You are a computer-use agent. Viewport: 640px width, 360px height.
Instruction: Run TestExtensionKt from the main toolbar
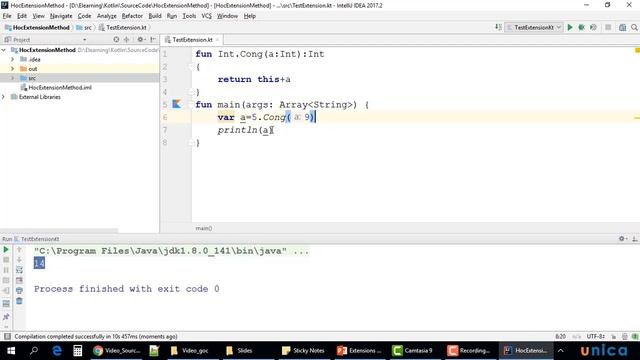click(570, 27)
